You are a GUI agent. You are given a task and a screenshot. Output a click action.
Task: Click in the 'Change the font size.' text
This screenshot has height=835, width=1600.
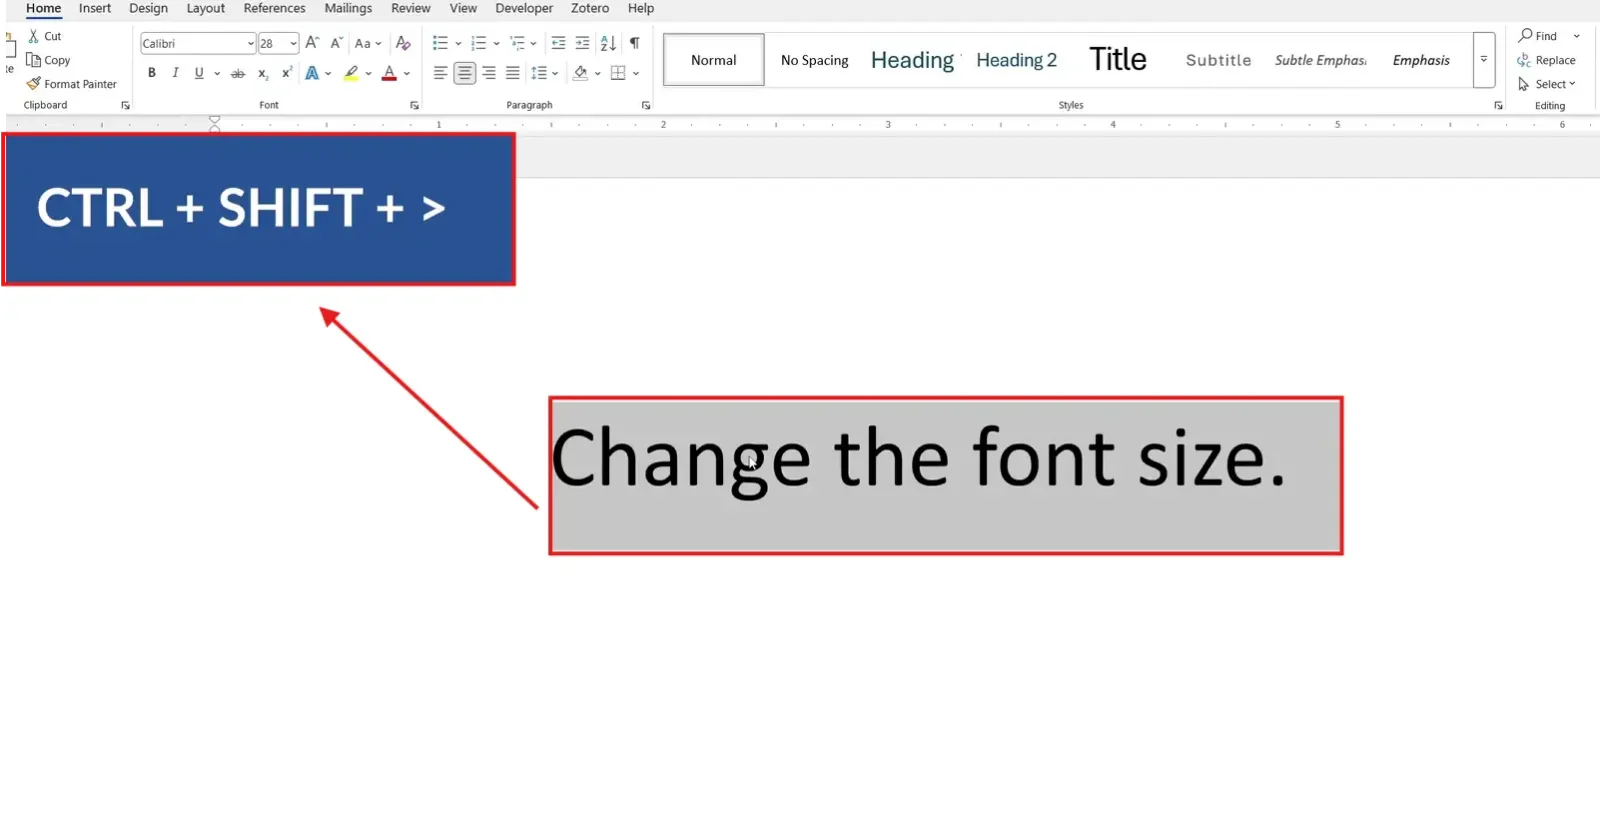[918, 459]
